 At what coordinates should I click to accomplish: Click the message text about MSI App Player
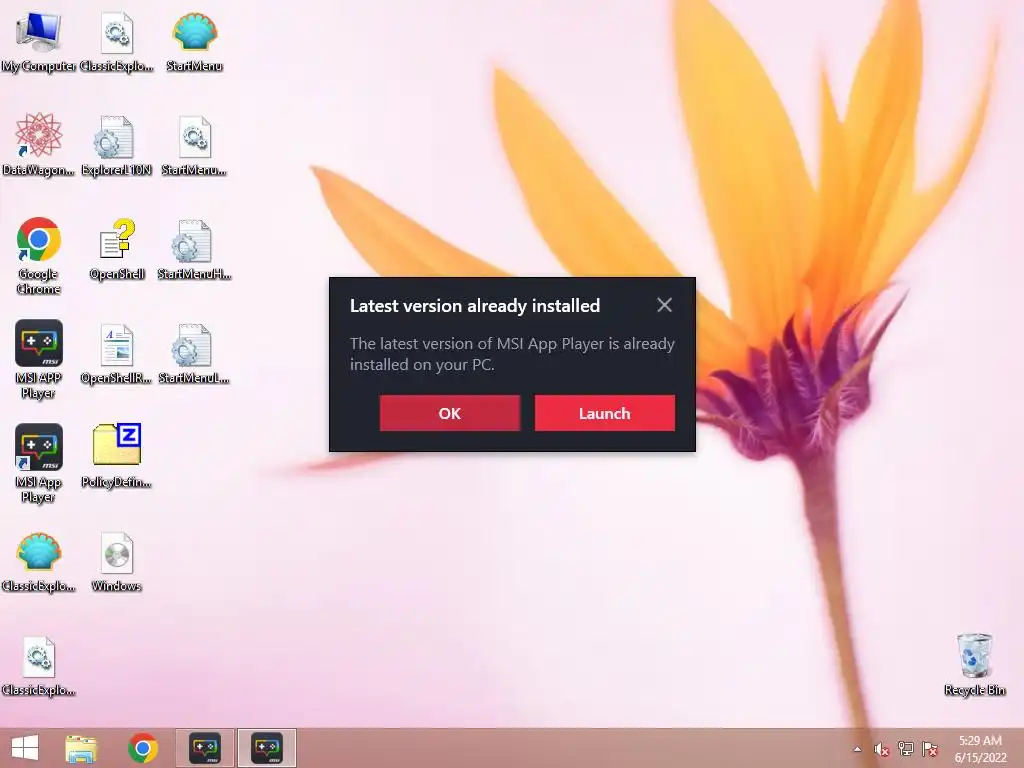[512, 354]
